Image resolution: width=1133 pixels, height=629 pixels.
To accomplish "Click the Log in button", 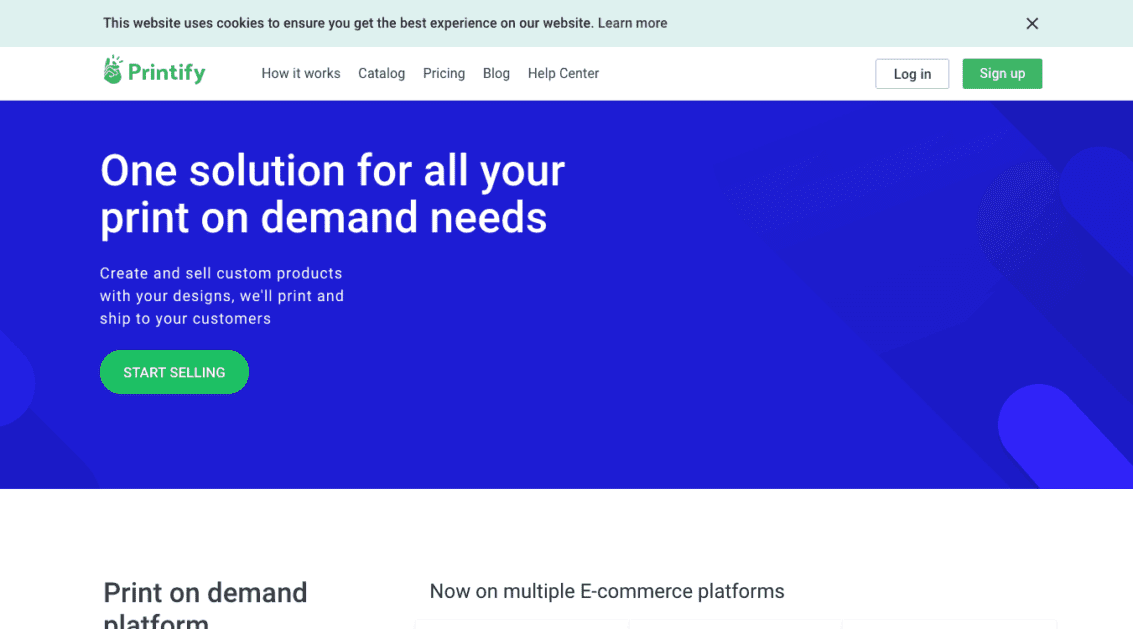I will point(912,74).
